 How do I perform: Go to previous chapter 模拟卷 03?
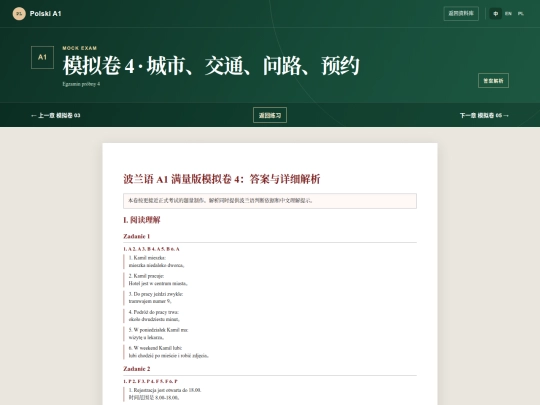55,115
